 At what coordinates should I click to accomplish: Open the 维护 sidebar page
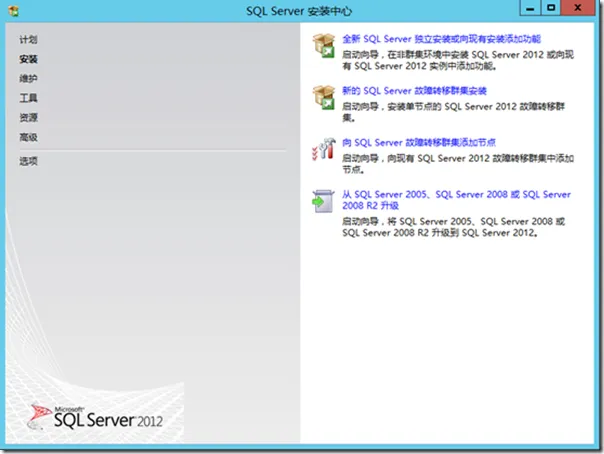point(28,79)
